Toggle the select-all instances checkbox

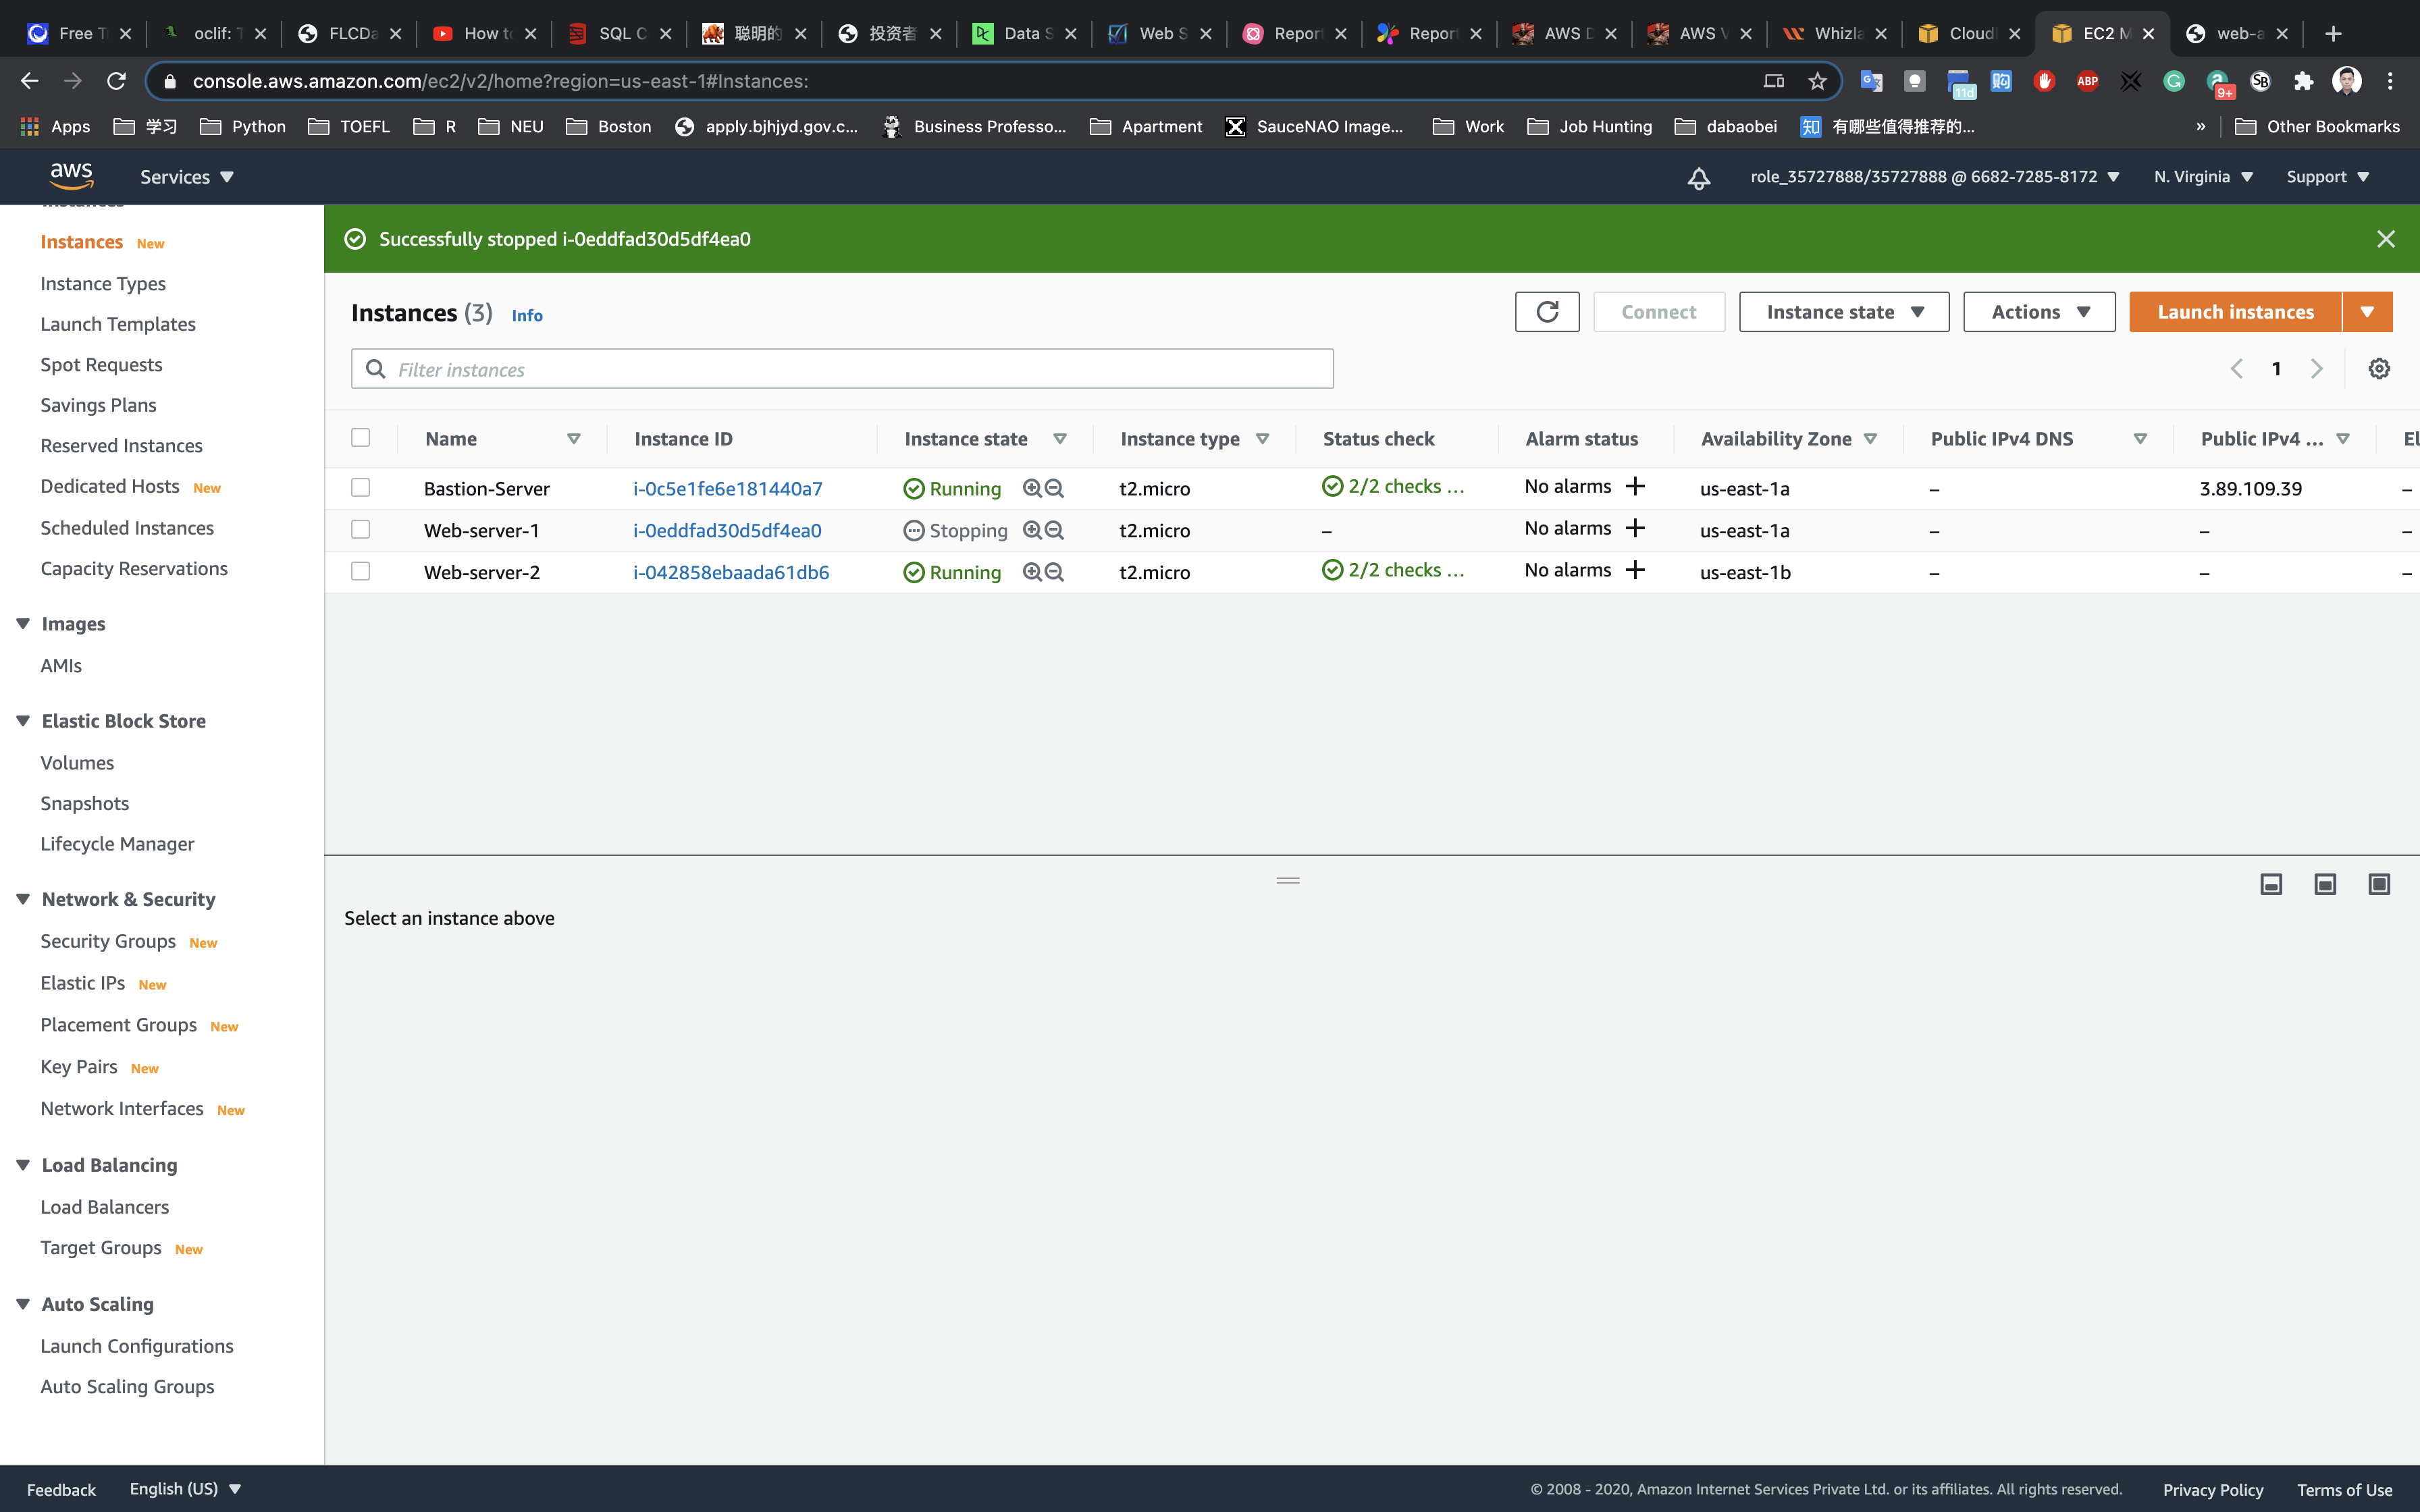(360, 438)
